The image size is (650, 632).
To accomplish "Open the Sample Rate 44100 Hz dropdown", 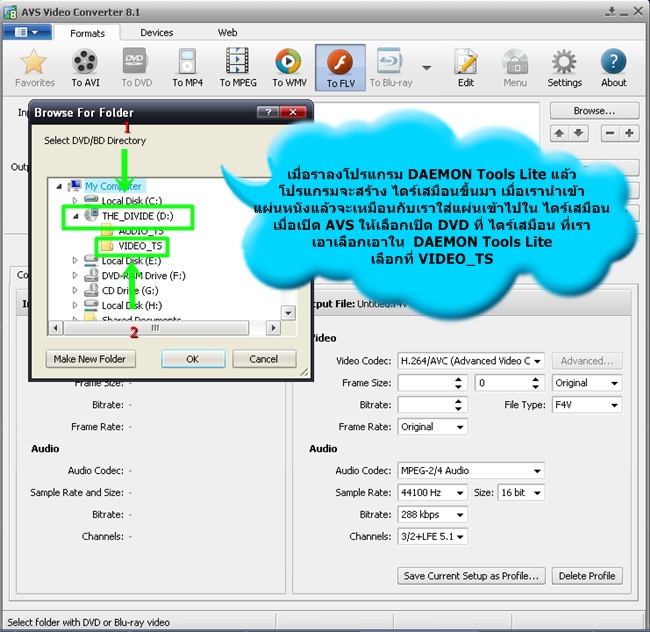I will 432,493.
